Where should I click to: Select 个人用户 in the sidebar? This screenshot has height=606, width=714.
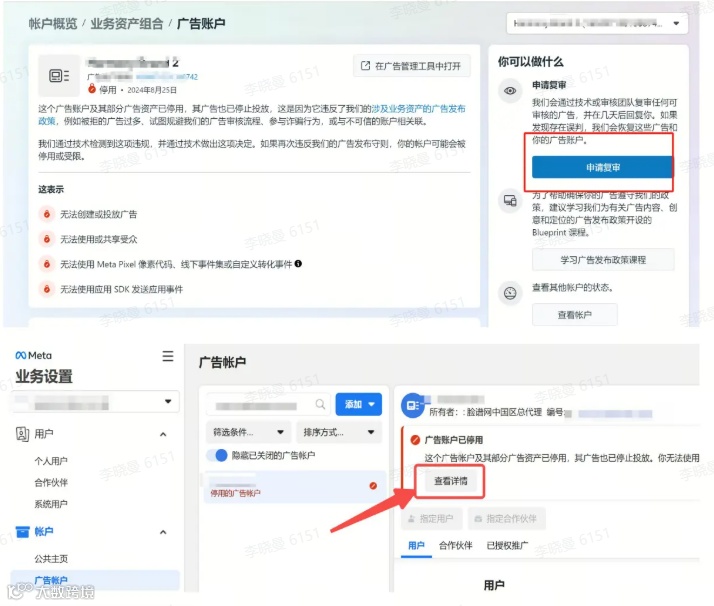(51, 461)
